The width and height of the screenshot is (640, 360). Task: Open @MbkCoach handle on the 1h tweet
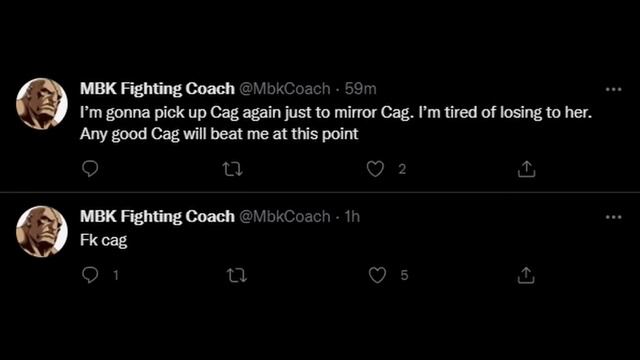284,217
